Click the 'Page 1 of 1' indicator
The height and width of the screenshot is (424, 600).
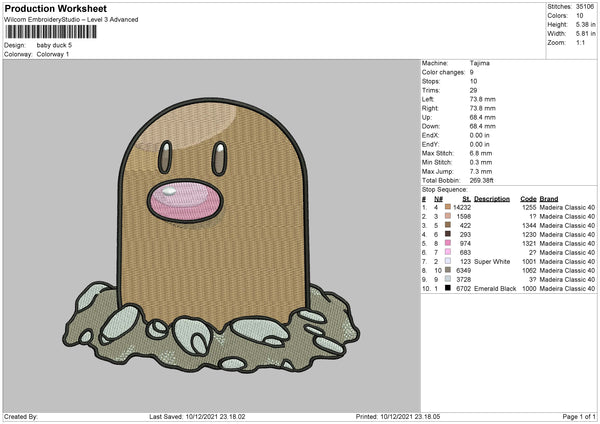579,416
